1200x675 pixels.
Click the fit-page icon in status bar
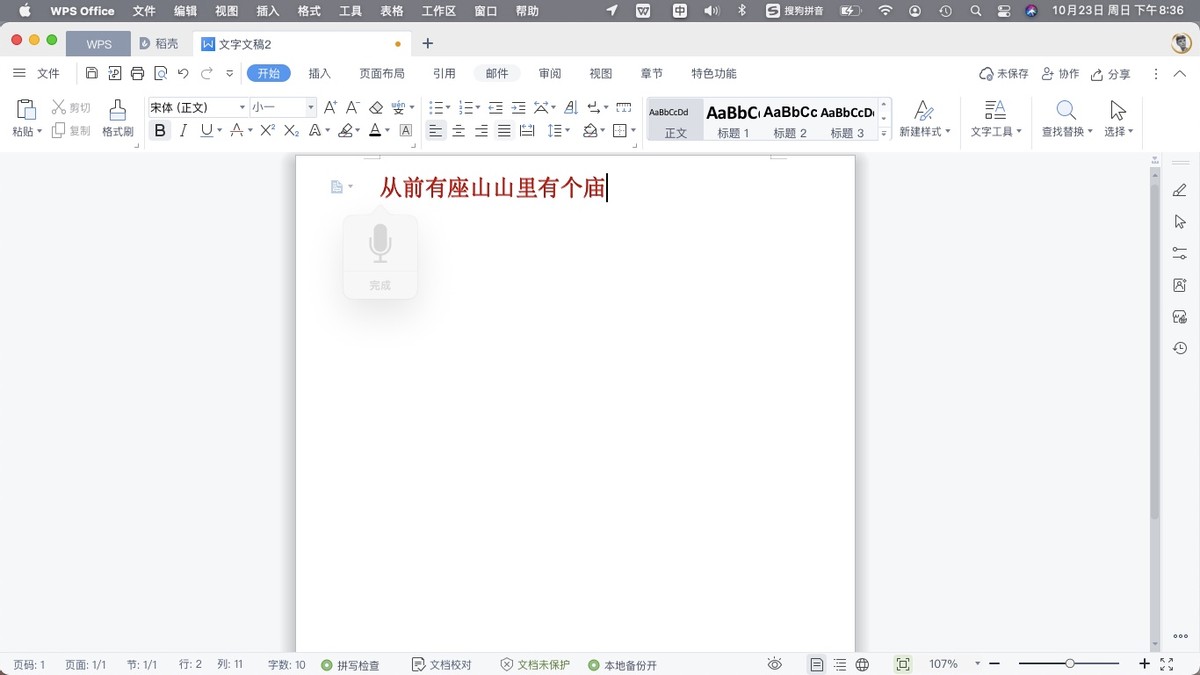click(903, 664)
